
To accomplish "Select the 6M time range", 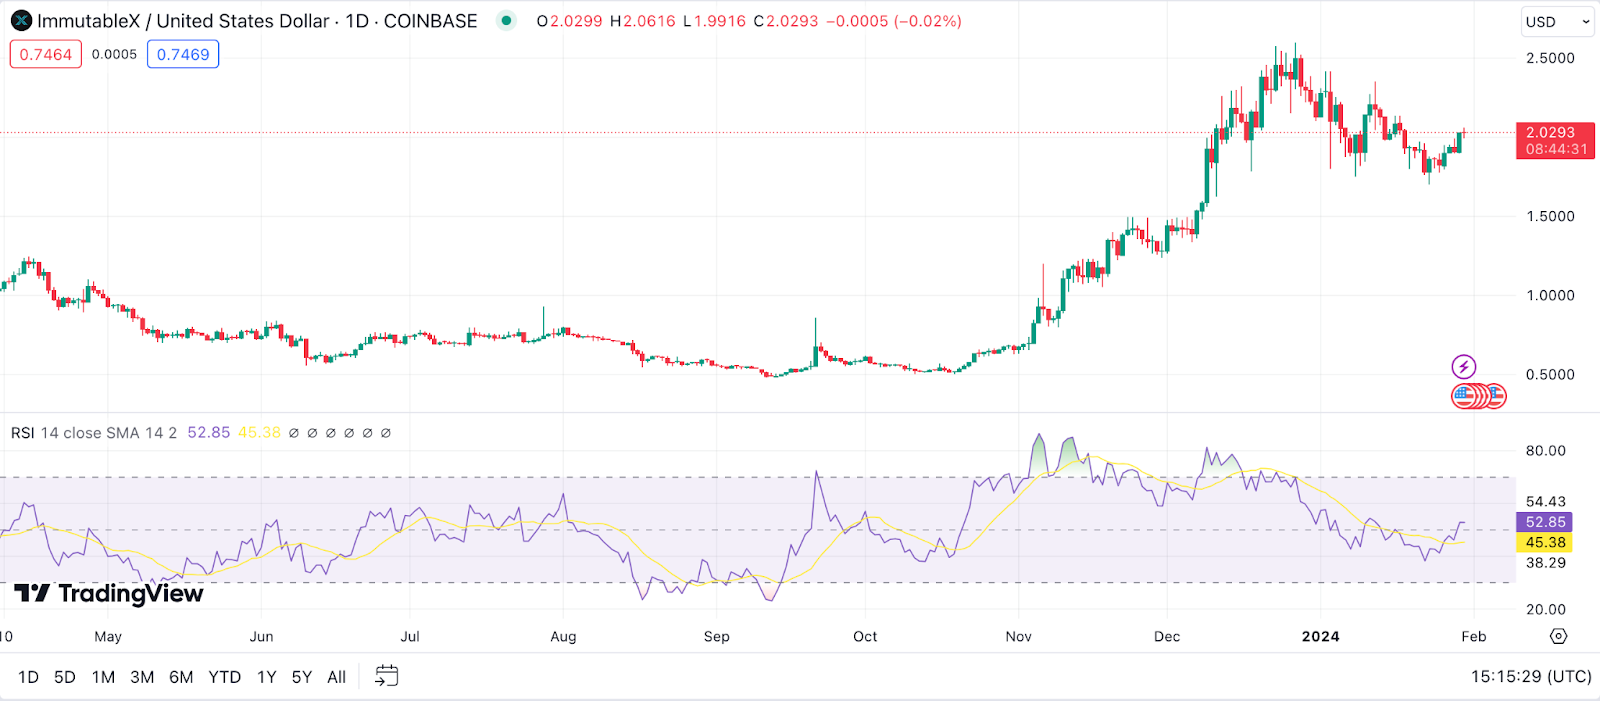I will tap(181, 677).
